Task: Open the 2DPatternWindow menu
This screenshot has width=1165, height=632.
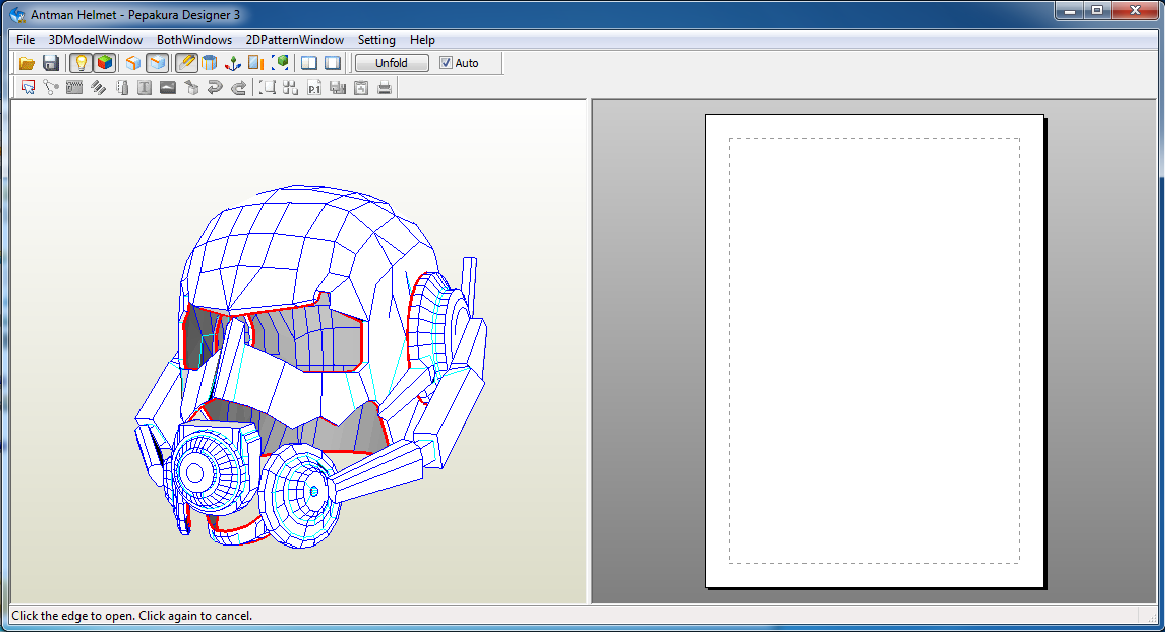Action: 294,40
